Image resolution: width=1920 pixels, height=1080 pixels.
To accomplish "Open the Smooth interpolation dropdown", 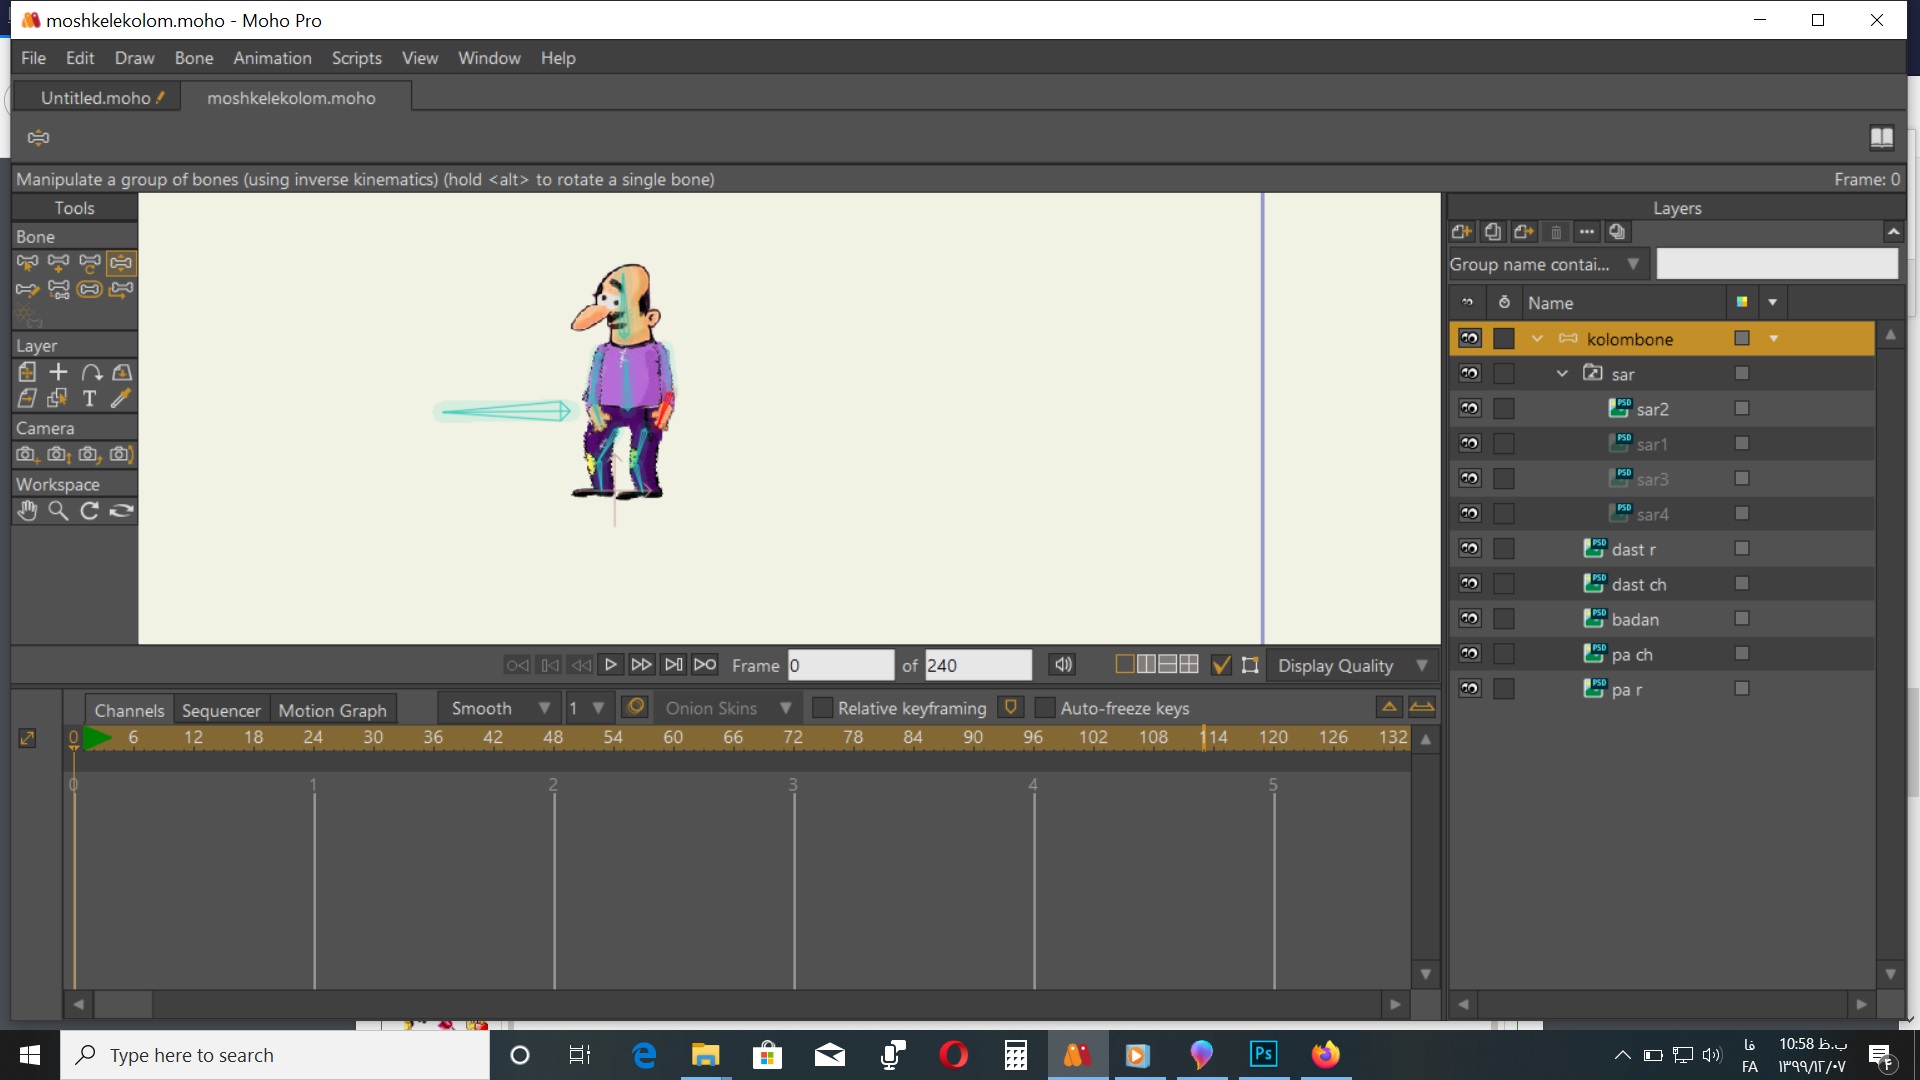I will 542,708.
